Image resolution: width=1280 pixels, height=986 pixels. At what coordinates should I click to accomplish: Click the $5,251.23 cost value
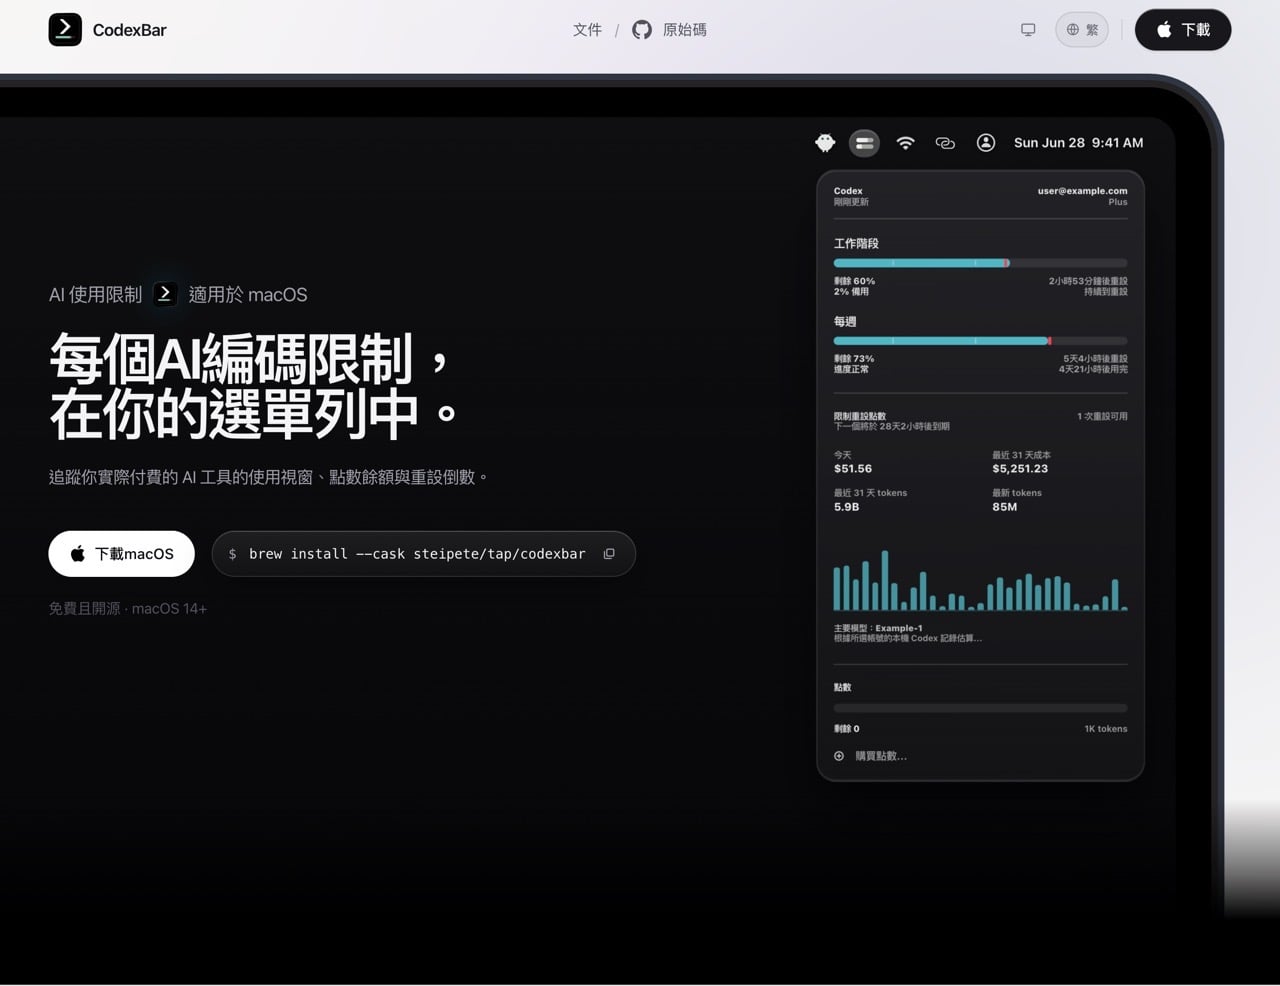click(x=1020, y=469)
